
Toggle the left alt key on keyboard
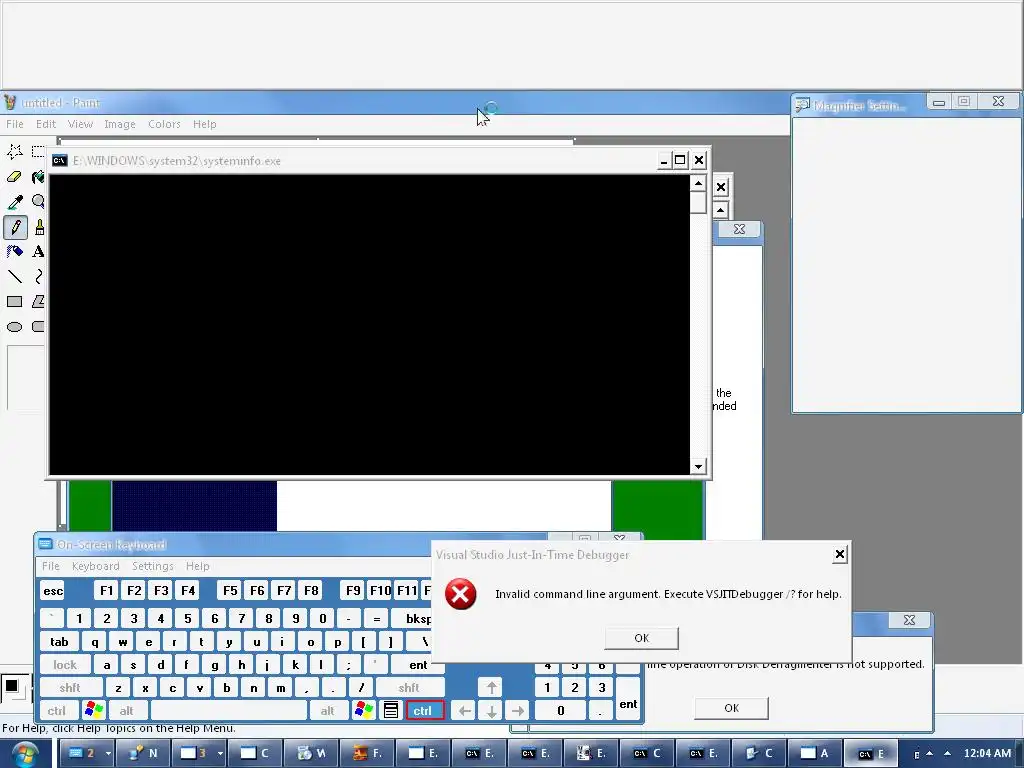pyautogui.click(x=127, y=711)
